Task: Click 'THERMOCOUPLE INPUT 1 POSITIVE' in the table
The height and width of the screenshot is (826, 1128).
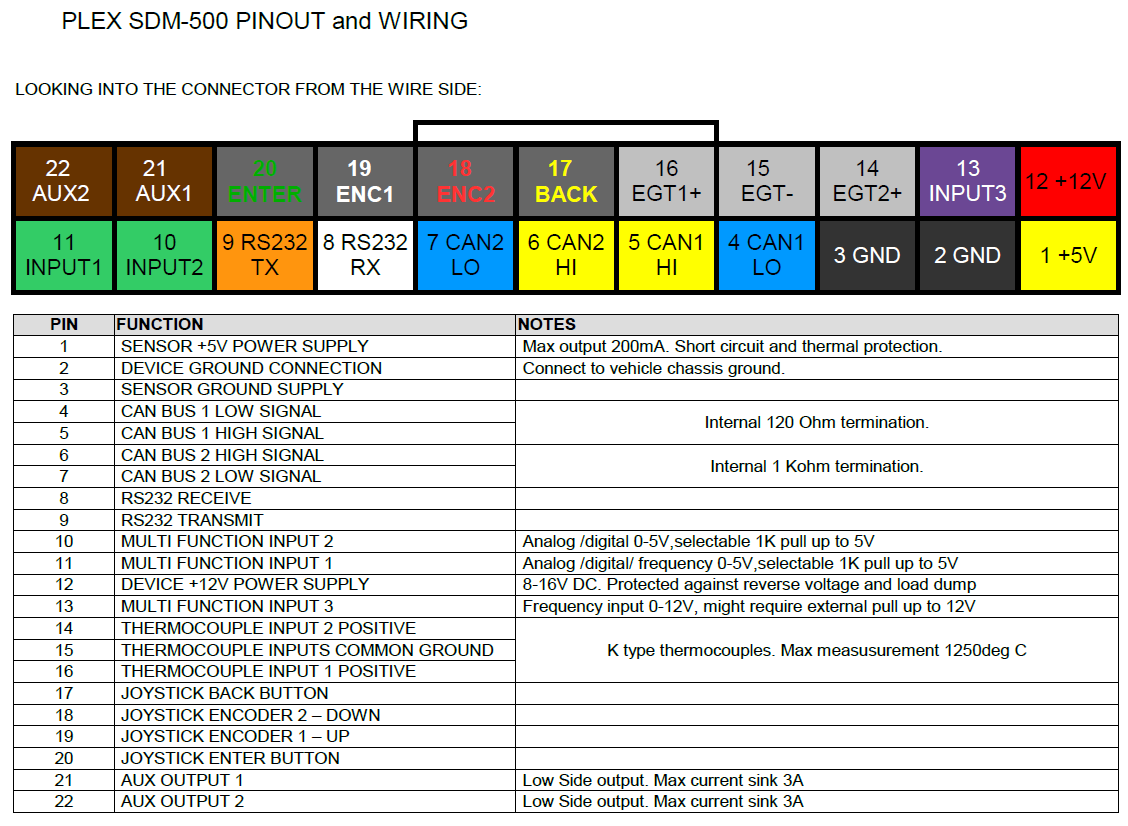Action: tap(268, 671)
